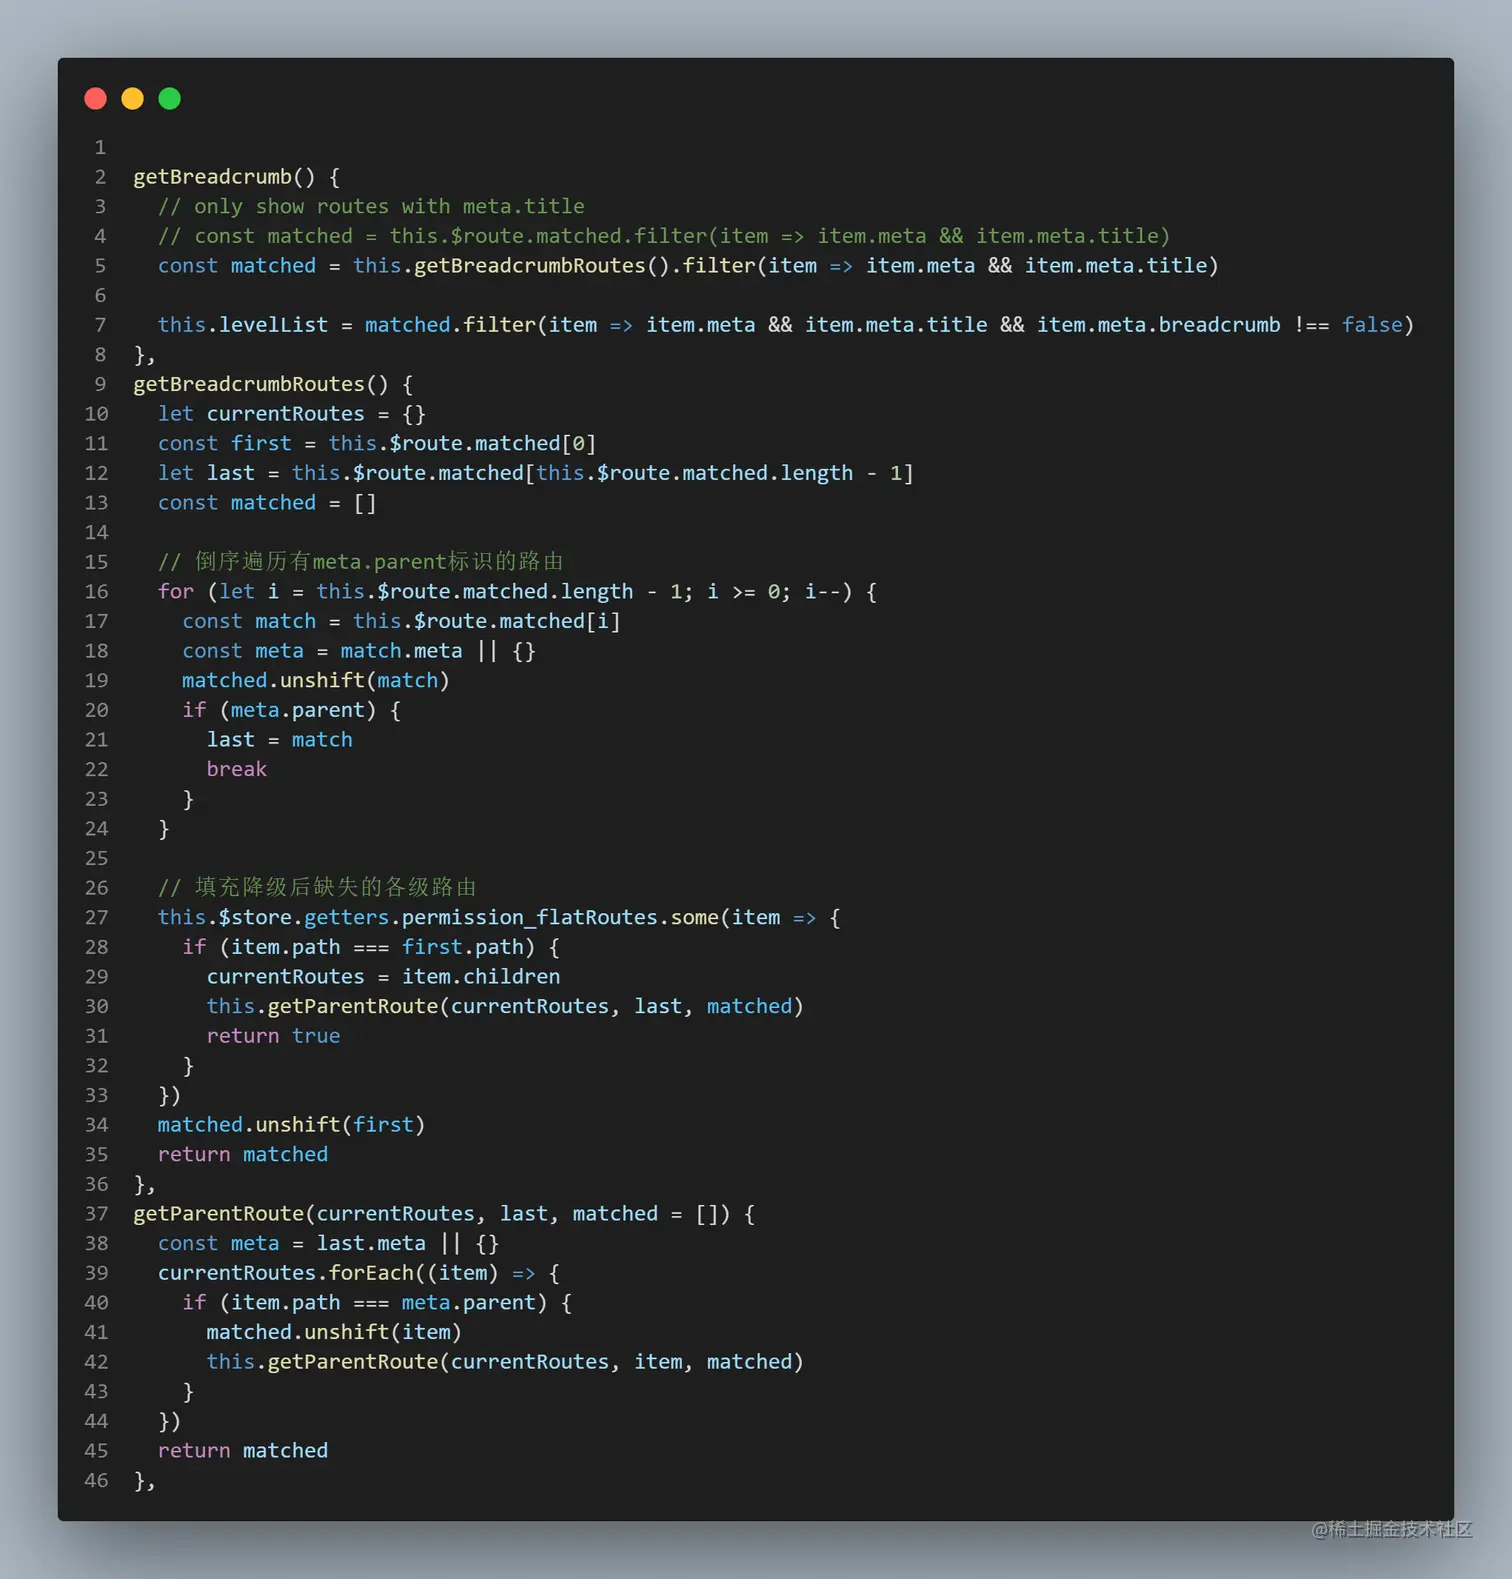Viewport: 1512px width, 1579px height.
Task: Click the "if (item.path === meta.parent) {" condition
Action: click(x=377, y=1303)
